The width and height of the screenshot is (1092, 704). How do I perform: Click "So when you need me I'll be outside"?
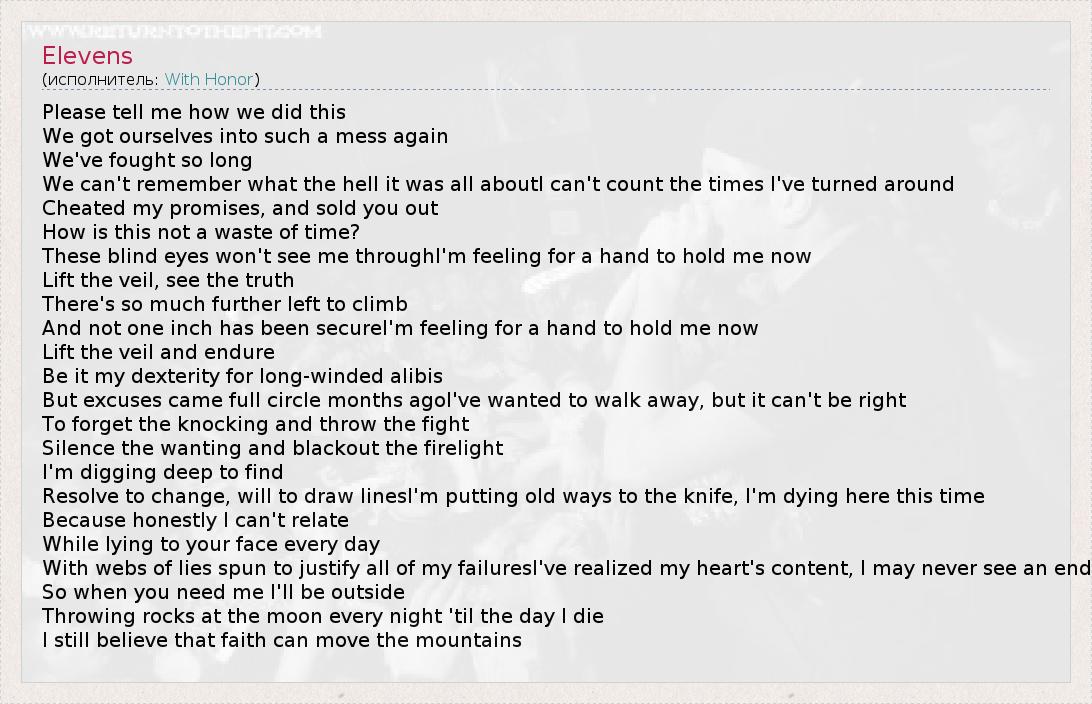click(x=223, y=592)
